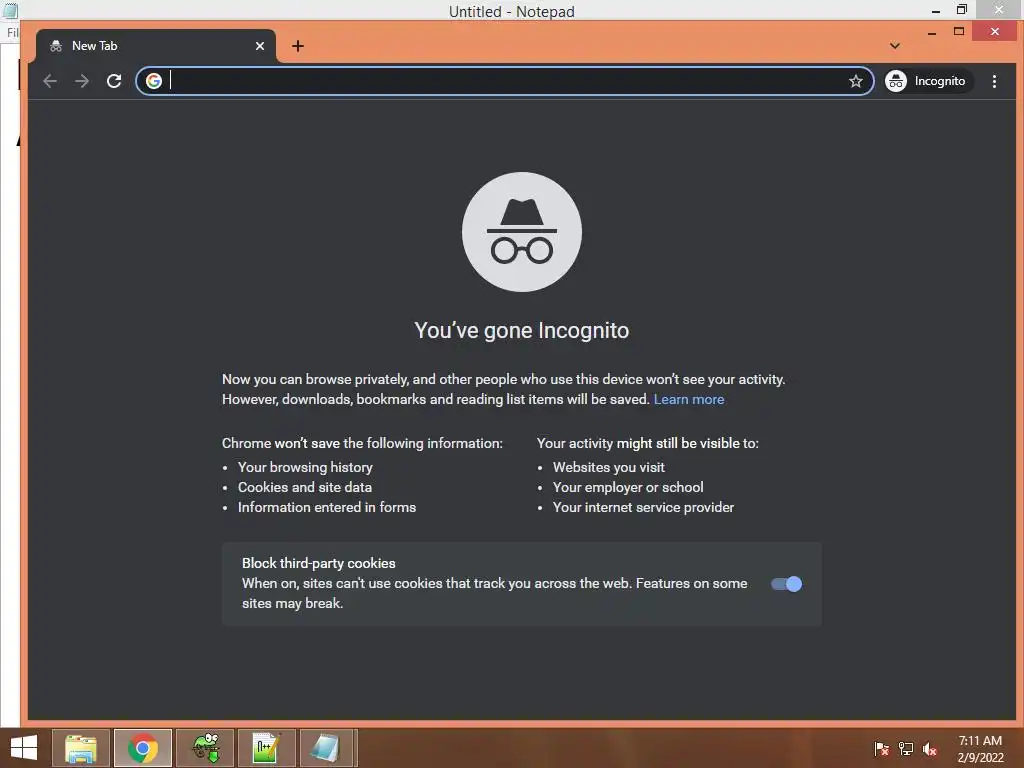
Task: Open the taskbar clock showing 7:11 AM
Action: click(x=980, y=749)
